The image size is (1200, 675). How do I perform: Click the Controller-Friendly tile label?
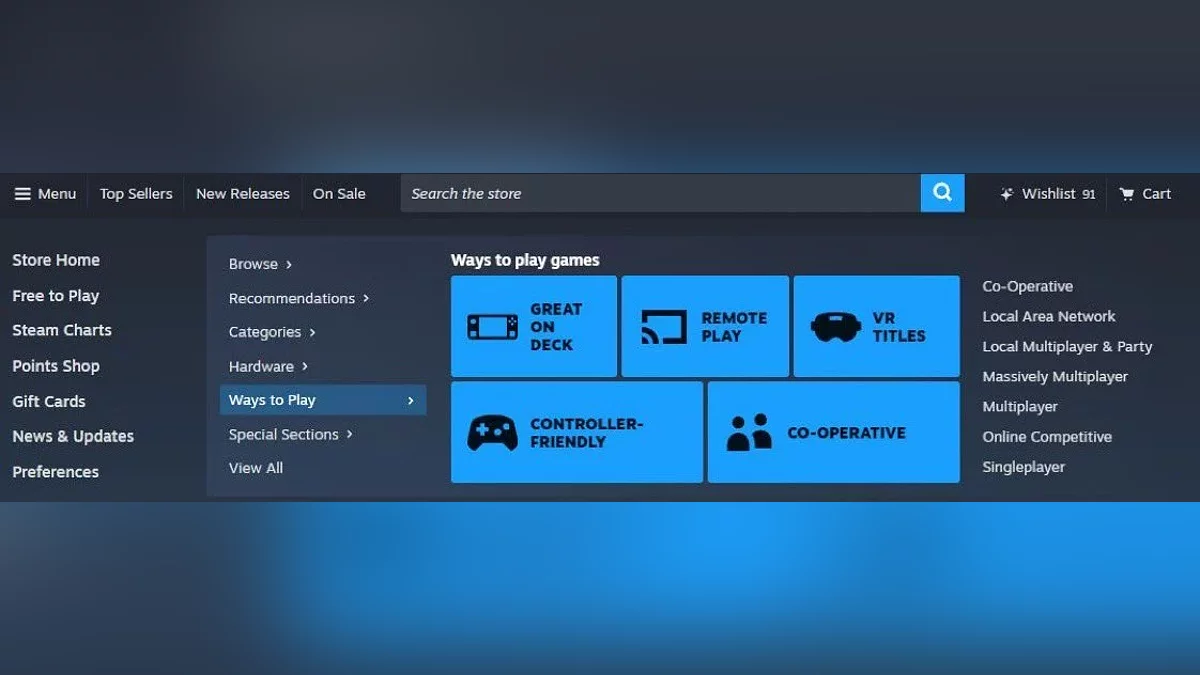pos(586,433)
